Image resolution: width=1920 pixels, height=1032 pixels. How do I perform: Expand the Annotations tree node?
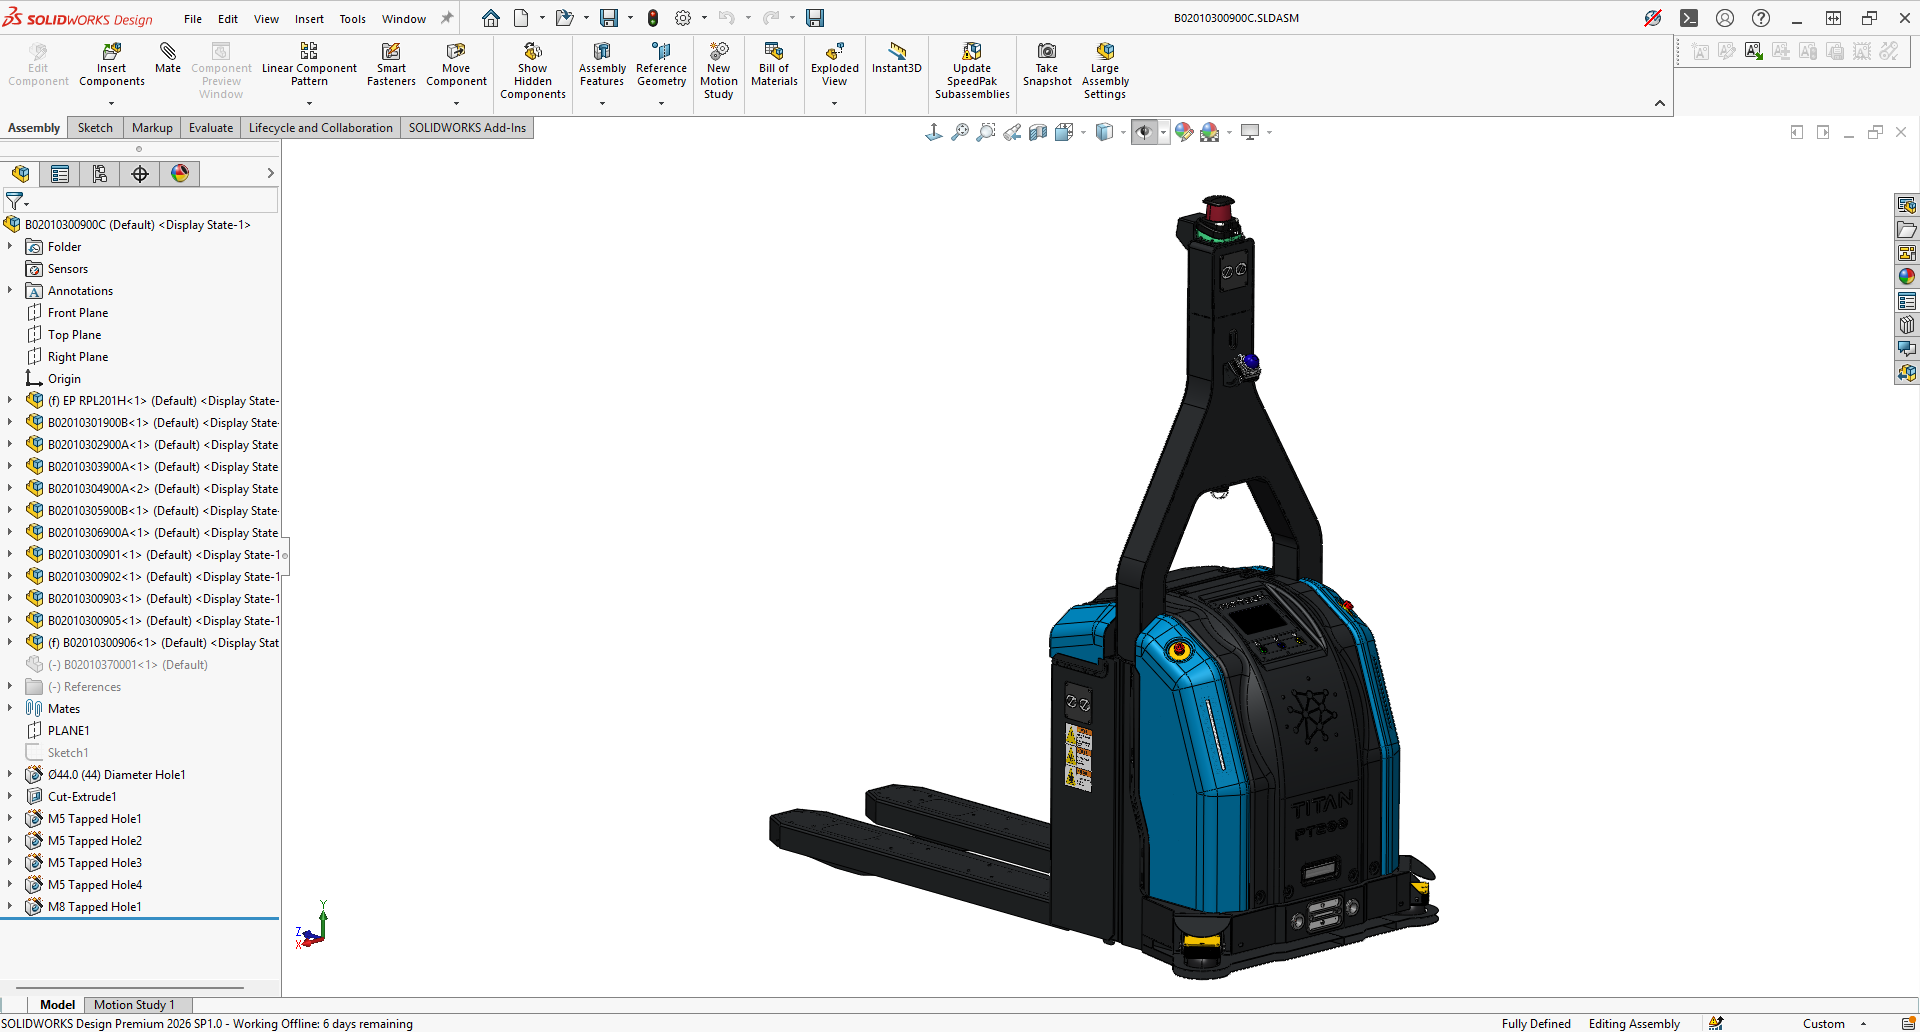[10, 290]
